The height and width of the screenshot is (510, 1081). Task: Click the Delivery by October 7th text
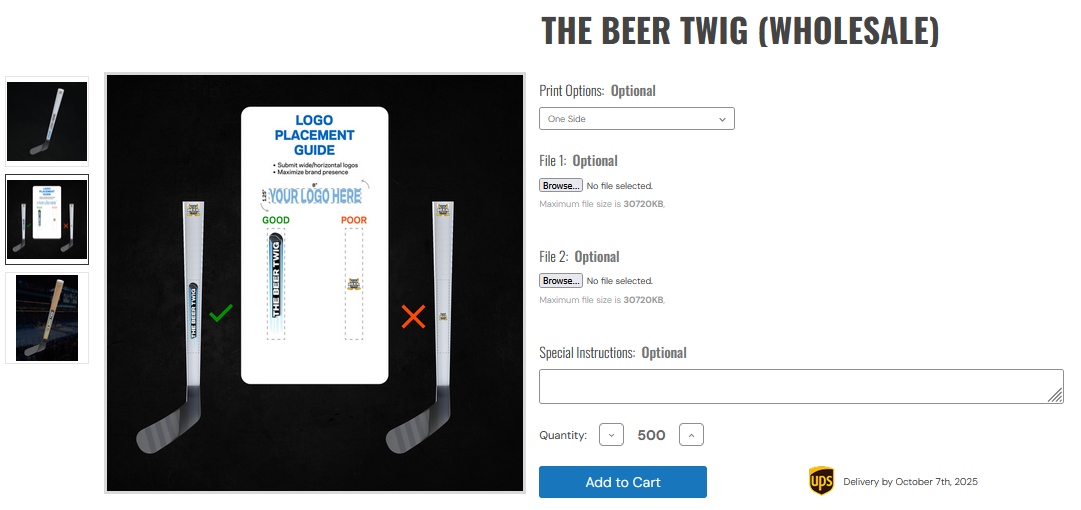point(910,482)
